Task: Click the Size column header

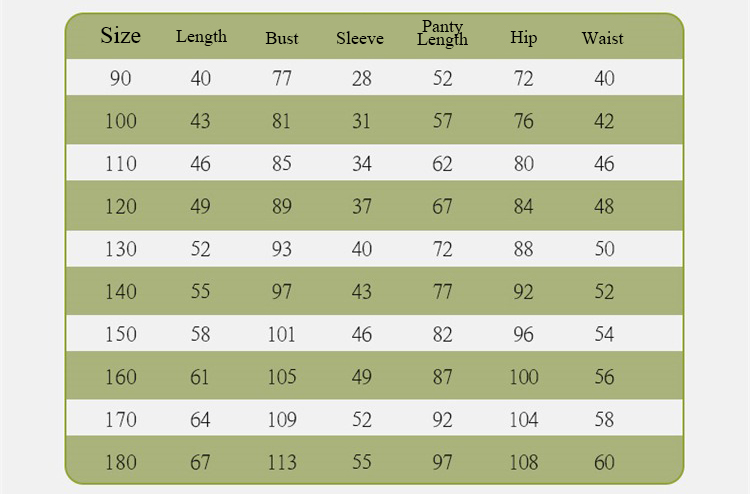Action: point(121,35)
